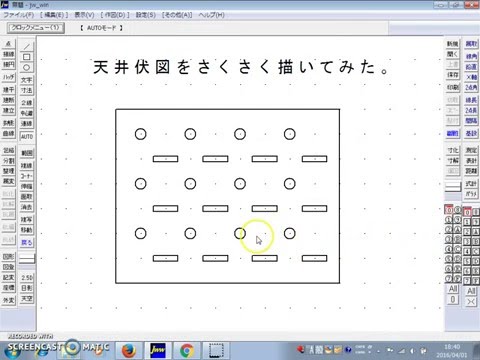Select the 点 (point) tool
The height and width of the screenshot is (360, 480).
pyautogui.click(x=9, y=44)
